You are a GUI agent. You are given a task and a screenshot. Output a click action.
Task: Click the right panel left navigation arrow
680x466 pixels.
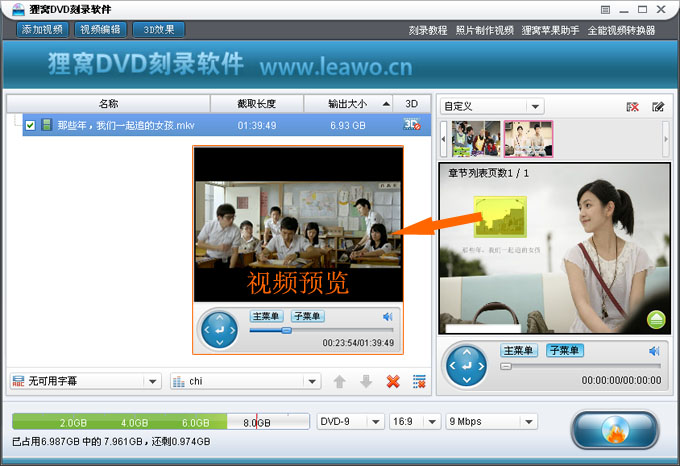452,366
